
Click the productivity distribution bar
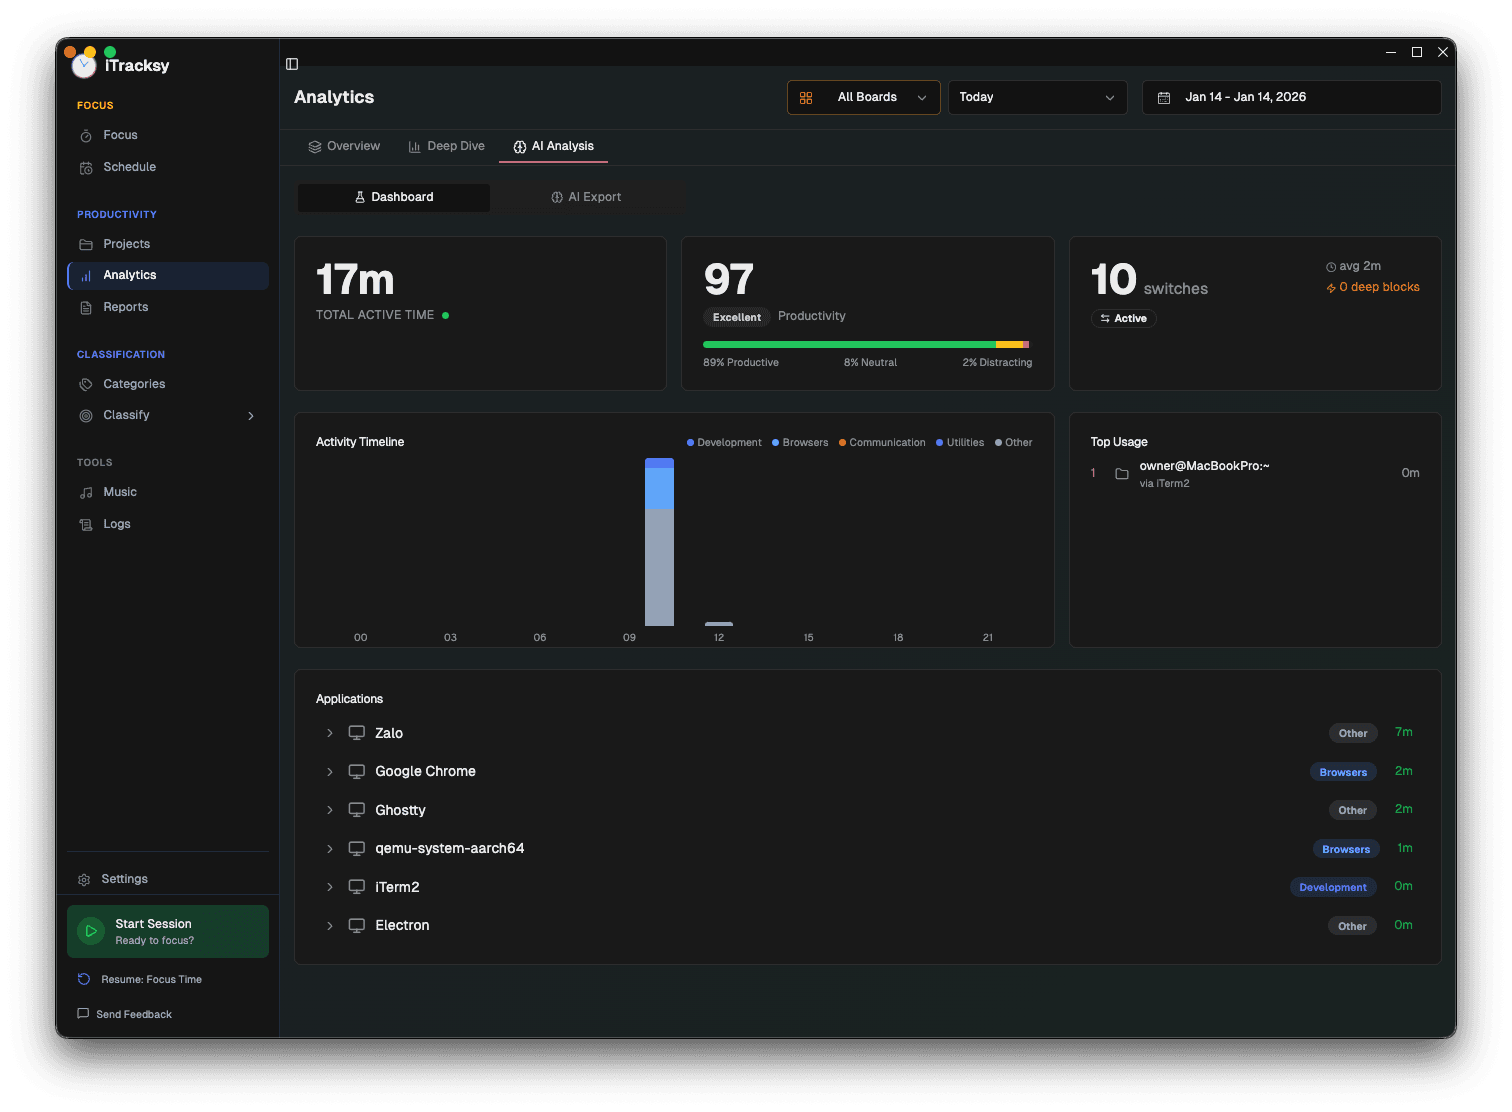866,343
